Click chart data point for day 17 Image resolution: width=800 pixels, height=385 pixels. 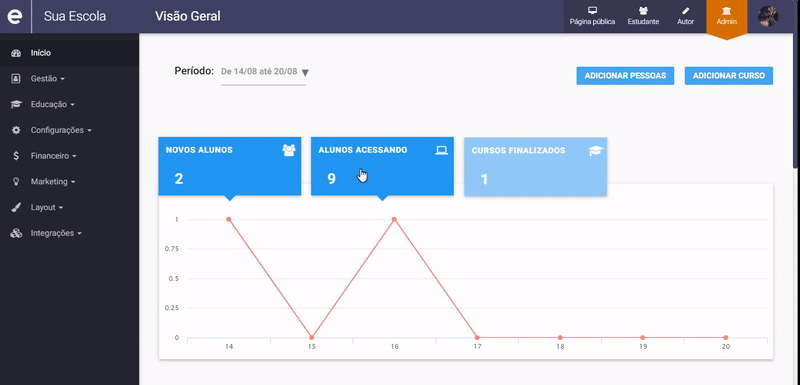click(477, 338)
